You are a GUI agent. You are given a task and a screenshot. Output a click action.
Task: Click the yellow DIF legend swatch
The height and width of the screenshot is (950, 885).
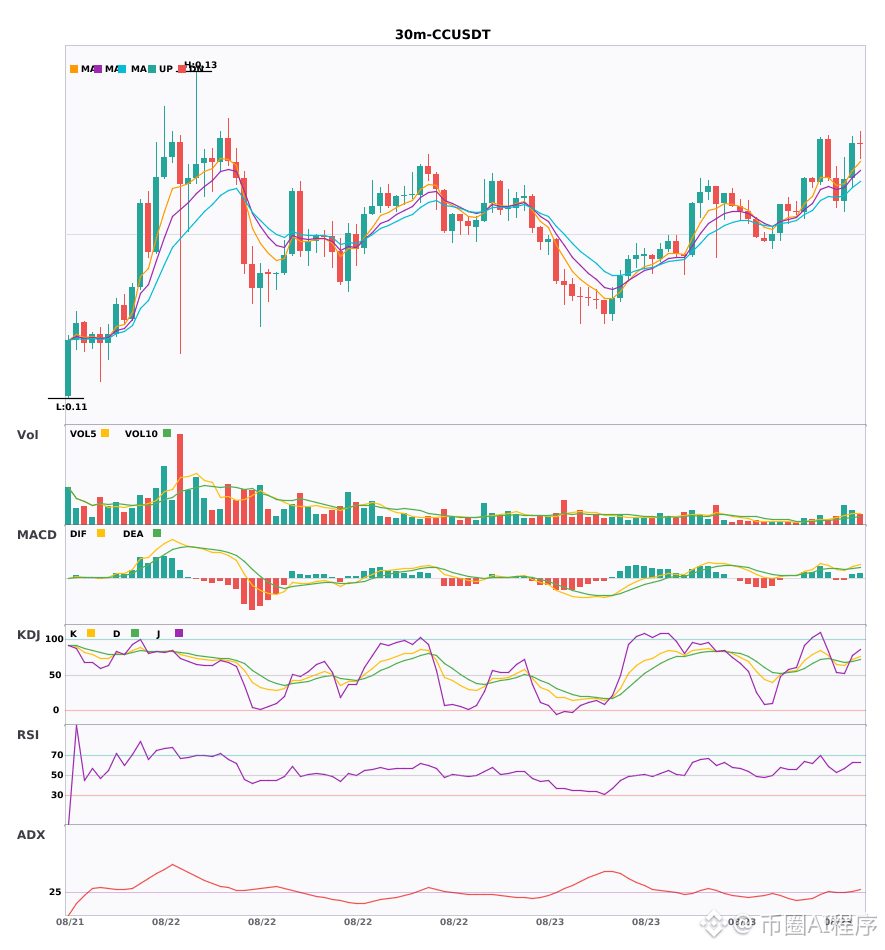[x=101, y=533]
